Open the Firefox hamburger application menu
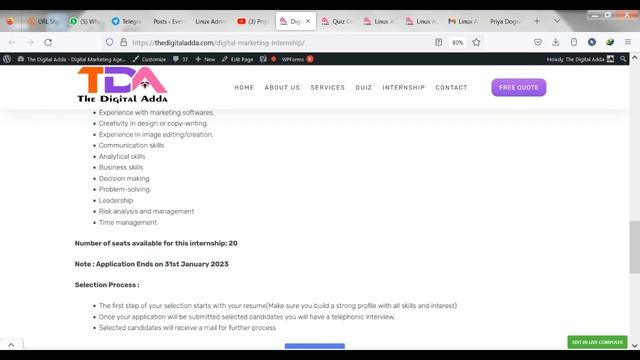This screenshot has height=360, width=640. coord(628,42)
